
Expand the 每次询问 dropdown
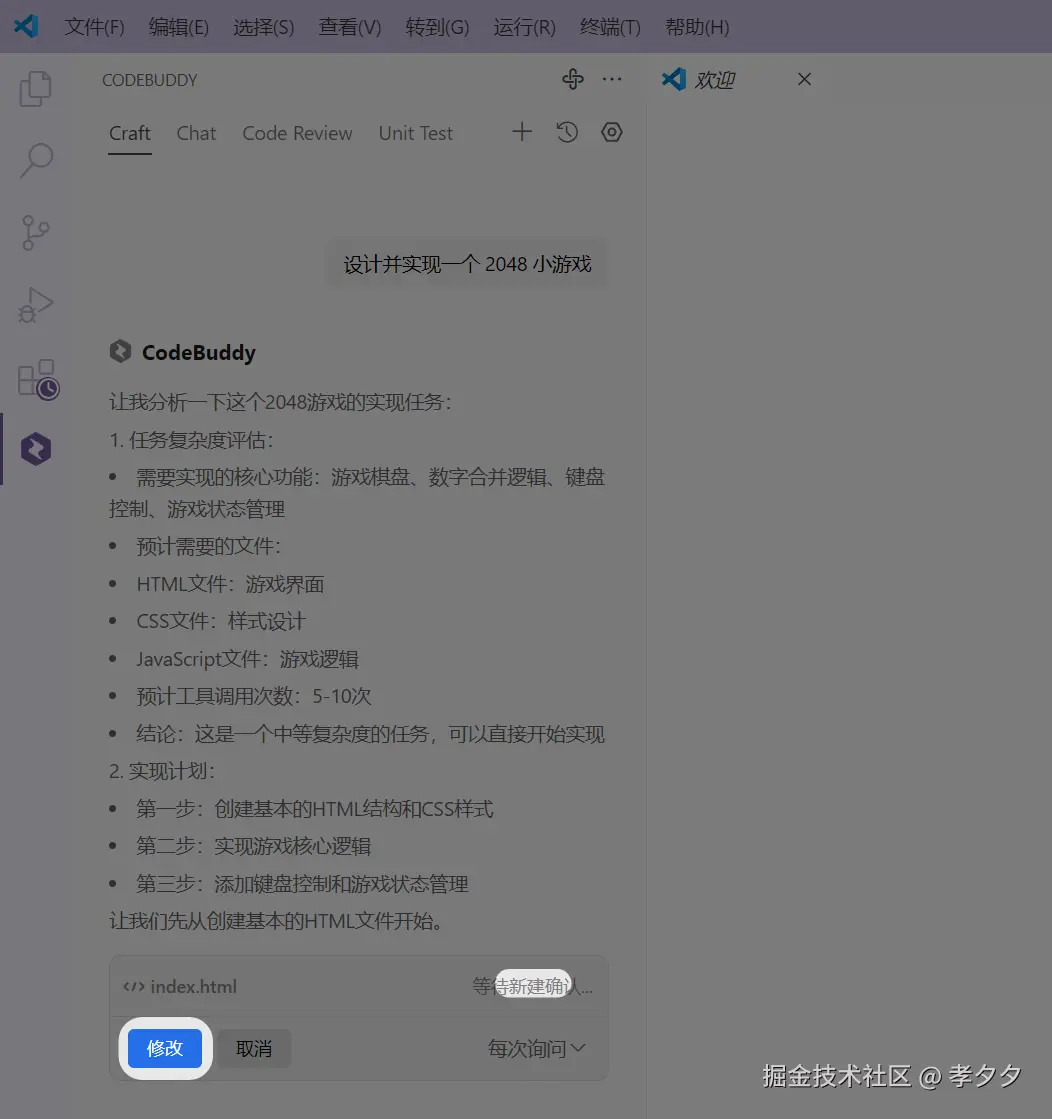click(536, 1048)
